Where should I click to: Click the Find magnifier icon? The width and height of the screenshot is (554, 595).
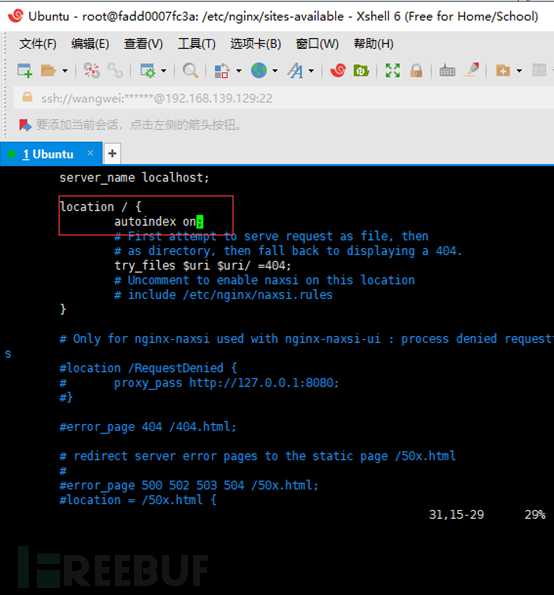click(190, 71)
